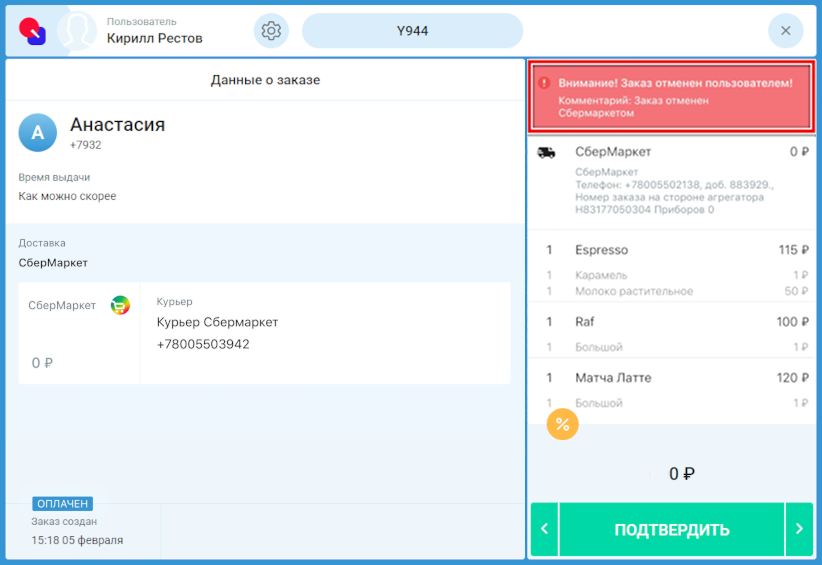Viewport: 822px width, 565px height.
Task: Open settings with the gear icon
Action: pyautogui.click(x=271, y=31)
